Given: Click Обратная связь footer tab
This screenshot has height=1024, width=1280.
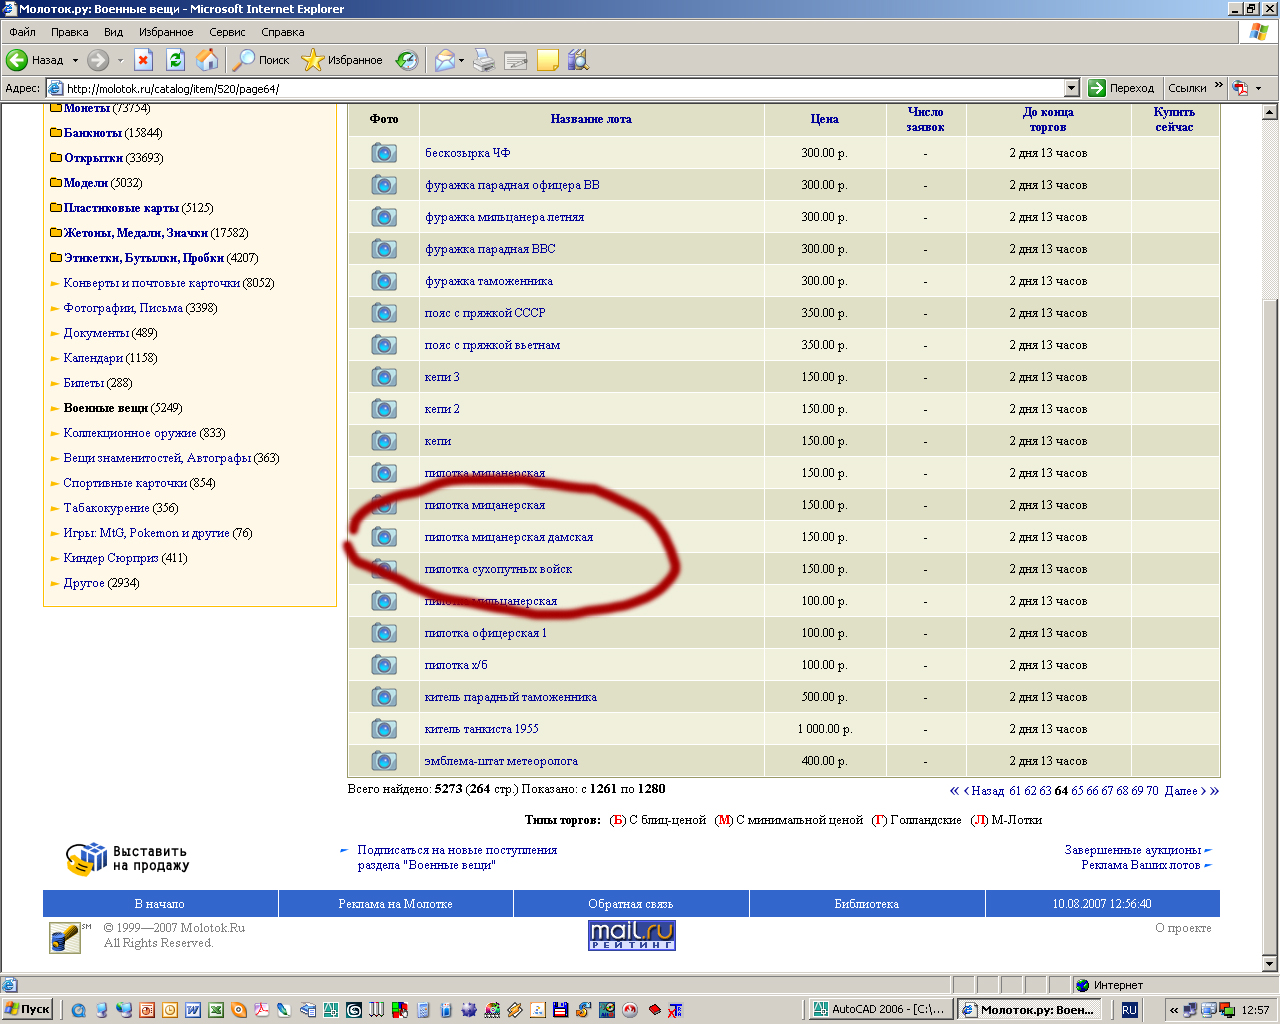Looking at the screenshot, I should click(x=631, y=904).
